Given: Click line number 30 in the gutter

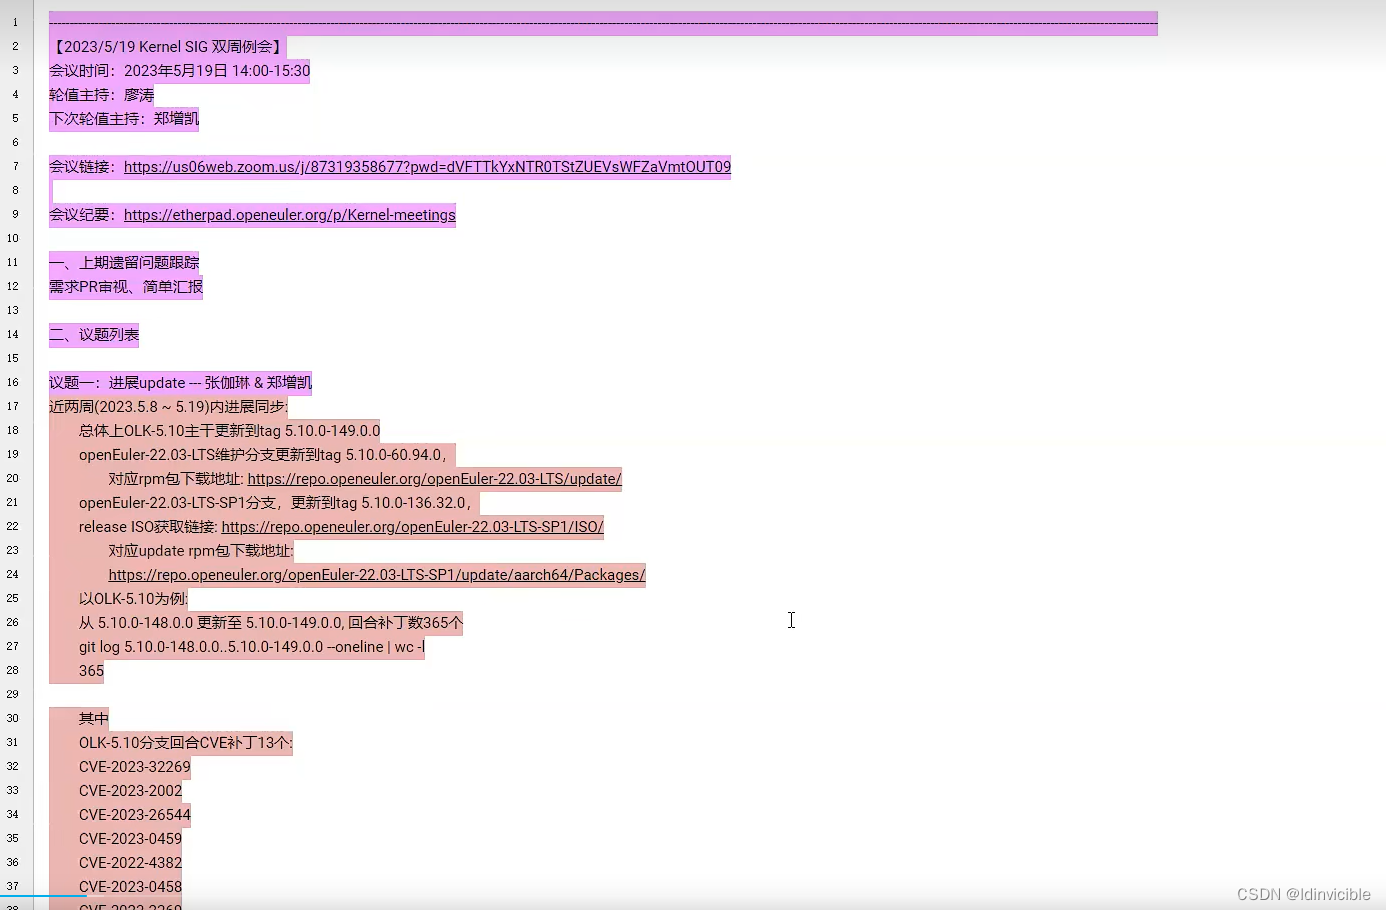Looking at the screenshot, I should pos(13,718).
